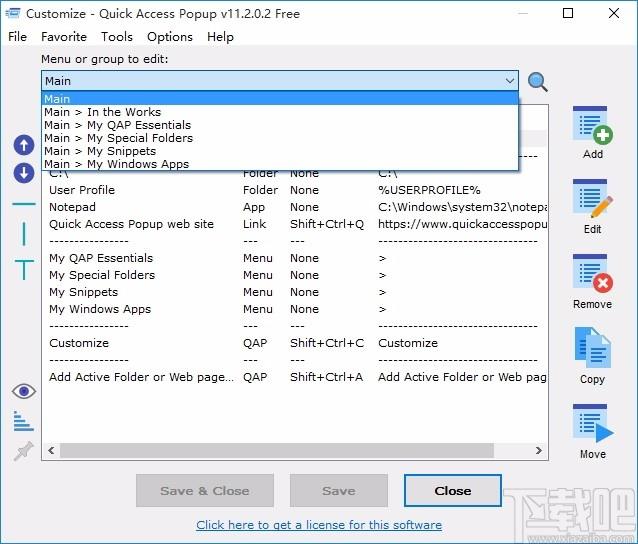The image size is (638, 544).
Task: Click the horizontal scrollbar thumb
Action: point(277,450)
